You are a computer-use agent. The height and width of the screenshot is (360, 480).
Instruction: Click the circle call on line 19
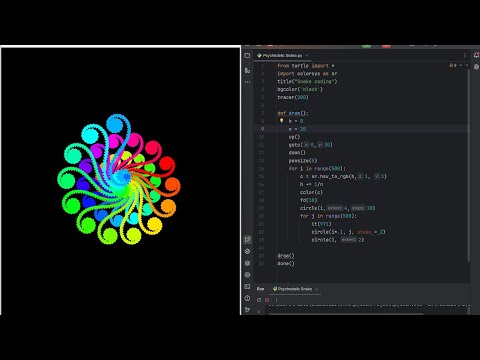[337, 208]
